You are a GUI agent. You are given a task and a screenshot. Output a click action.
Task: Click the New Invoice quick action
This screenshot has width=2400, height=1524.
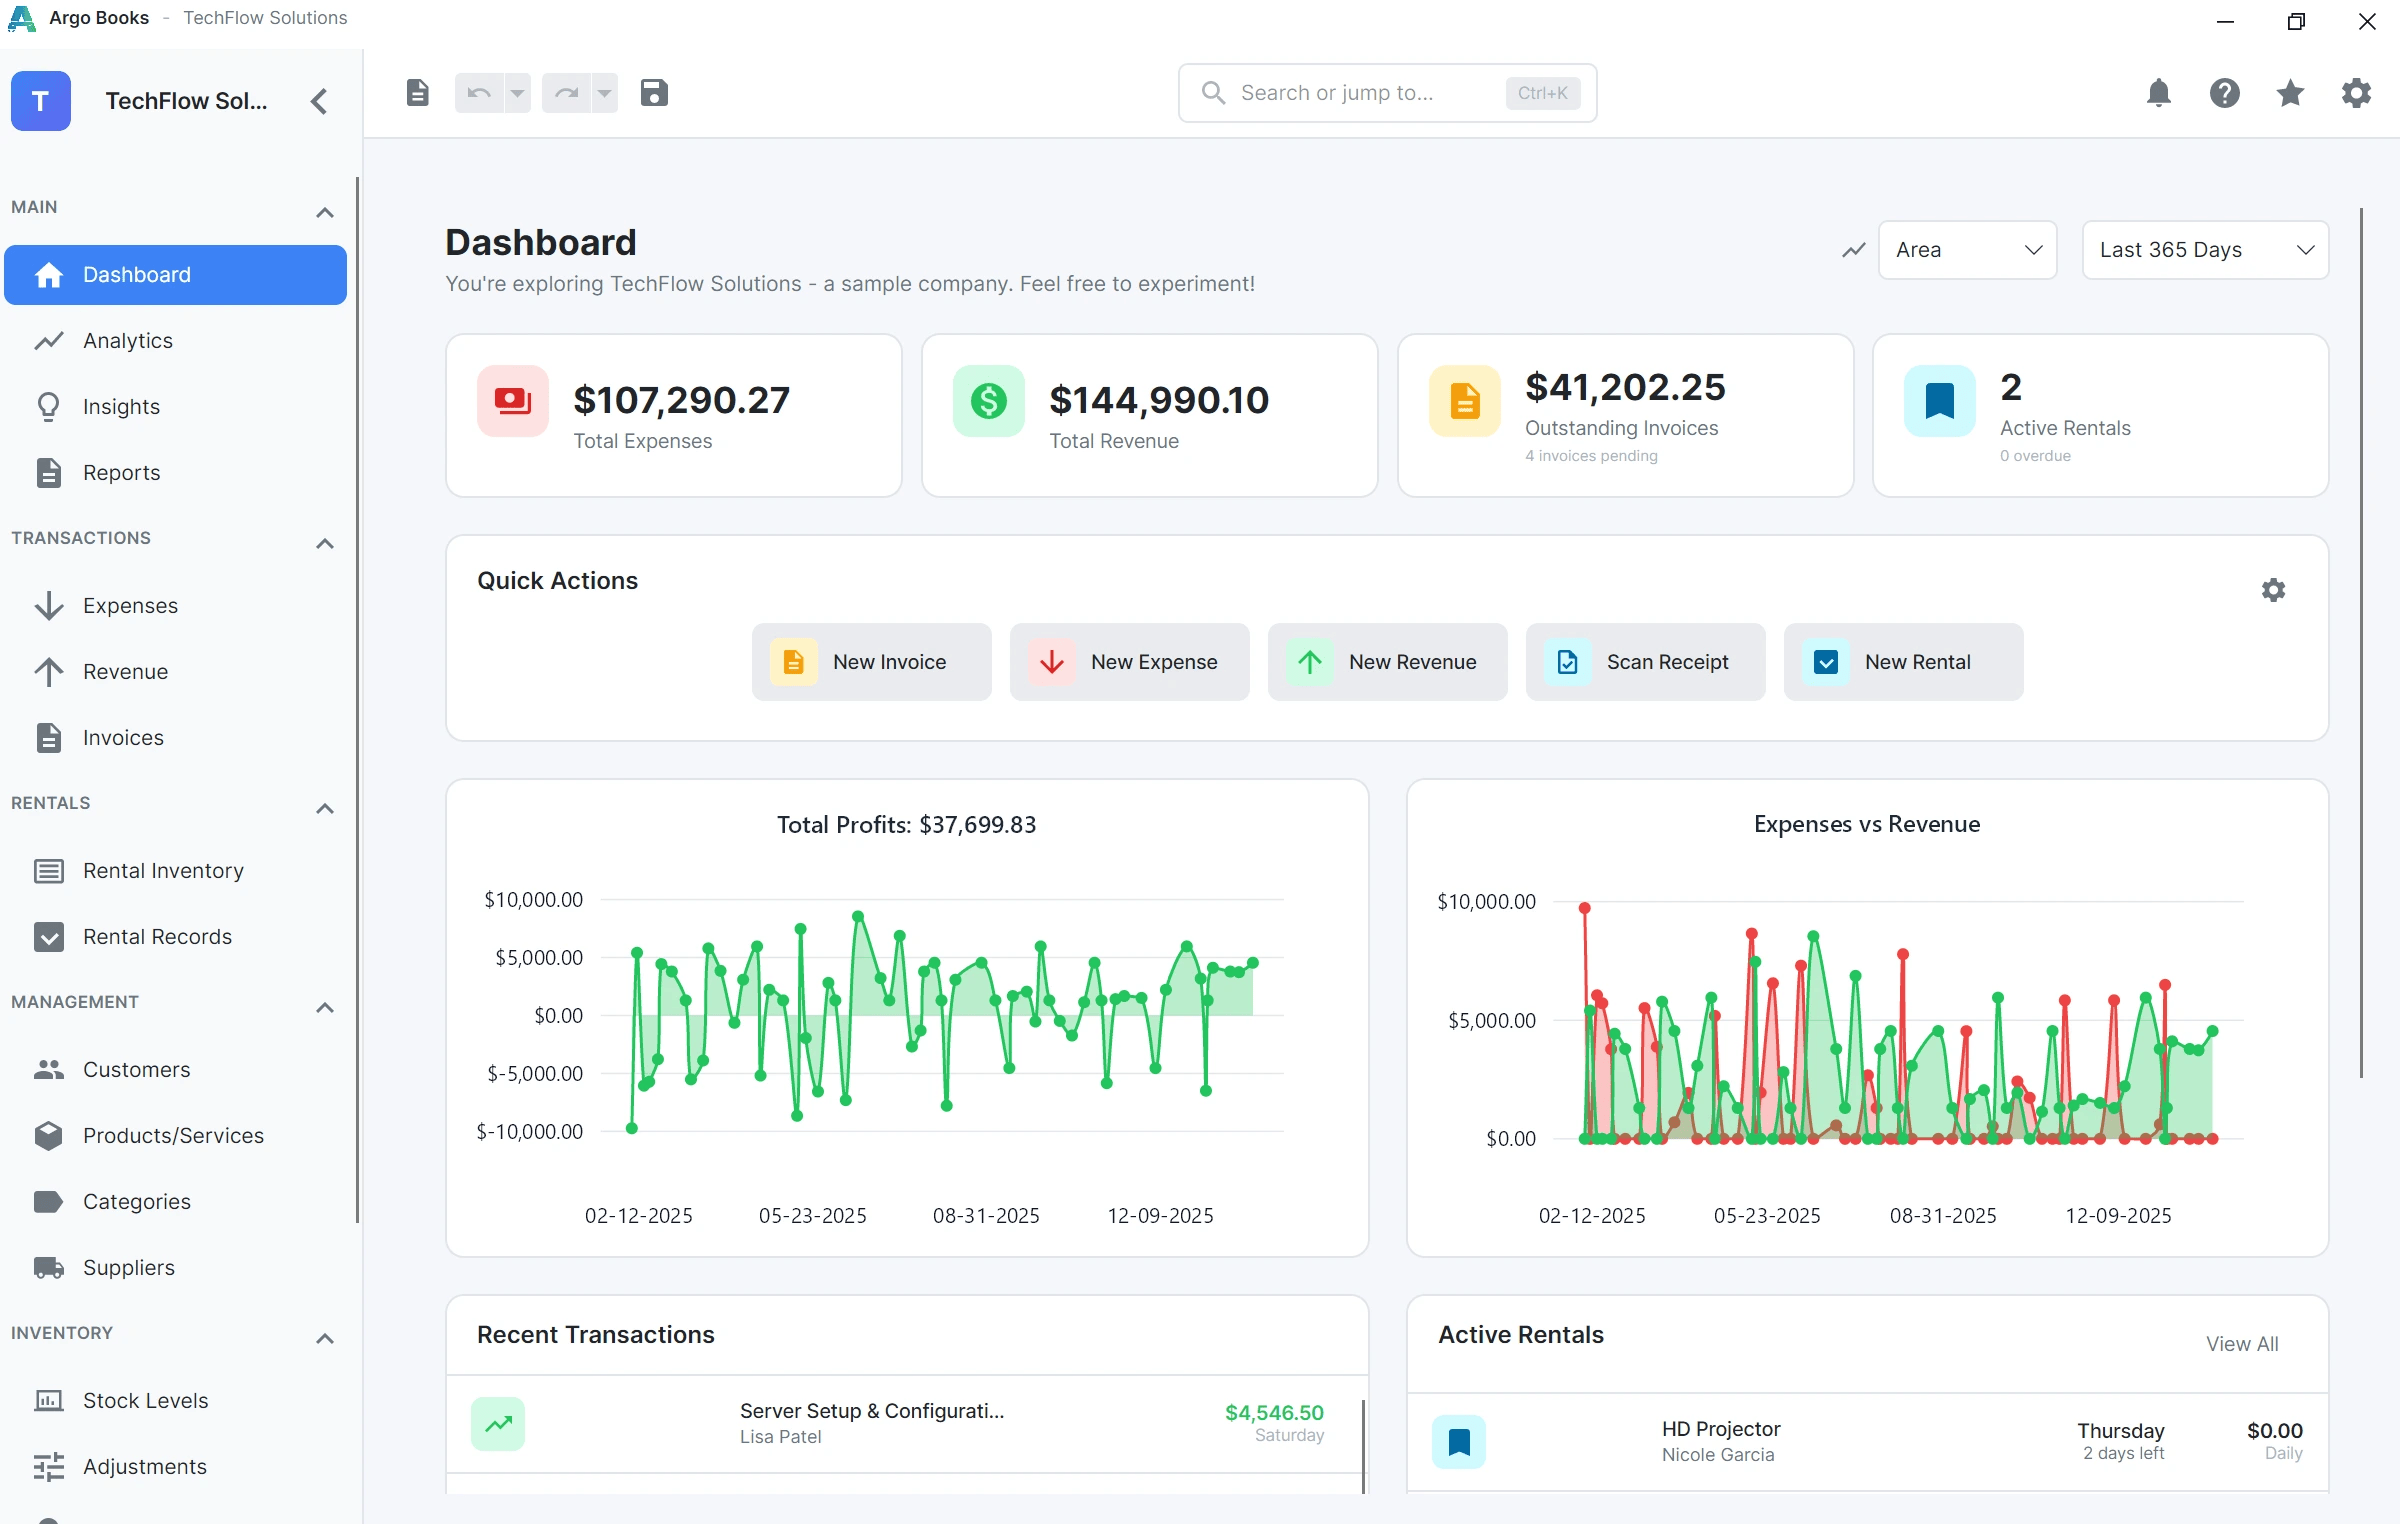click(x=871, y=662)
